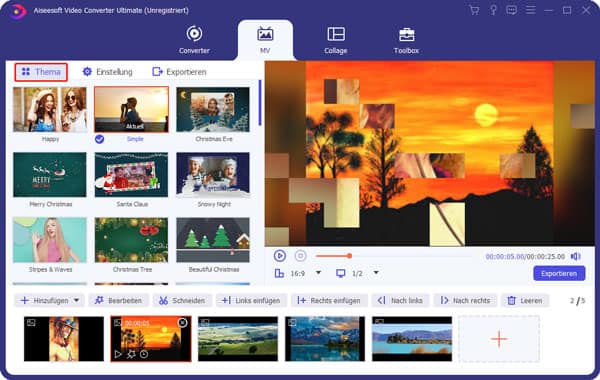Select the Christmas Eve theme thumbnail
The width and height of the screenshot is (600, 380).
(x=213, y=109)
